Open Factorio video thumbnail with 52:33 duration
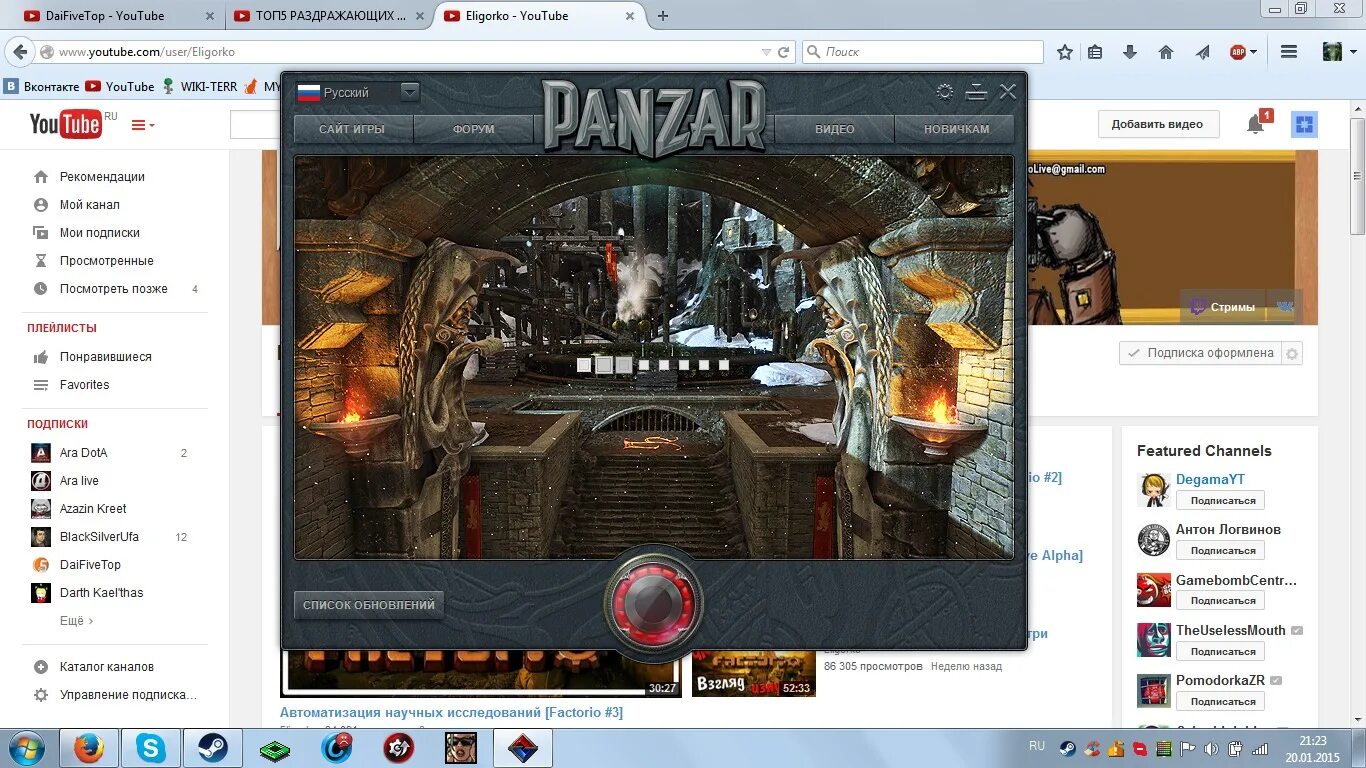The image size is (1366, 768). [754, 673]
